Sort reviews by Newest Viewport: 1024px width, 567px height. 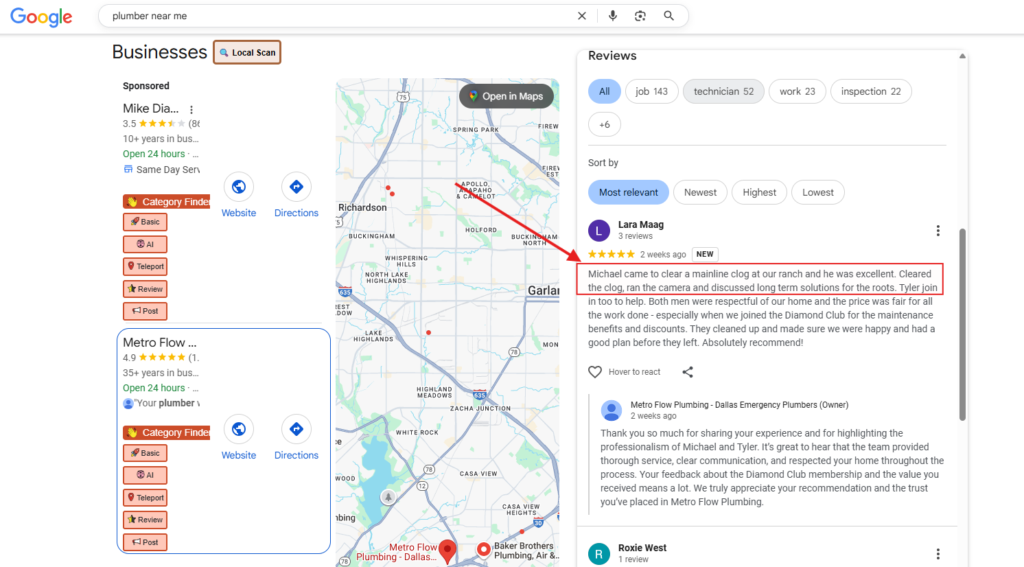[x=700, y=192]
